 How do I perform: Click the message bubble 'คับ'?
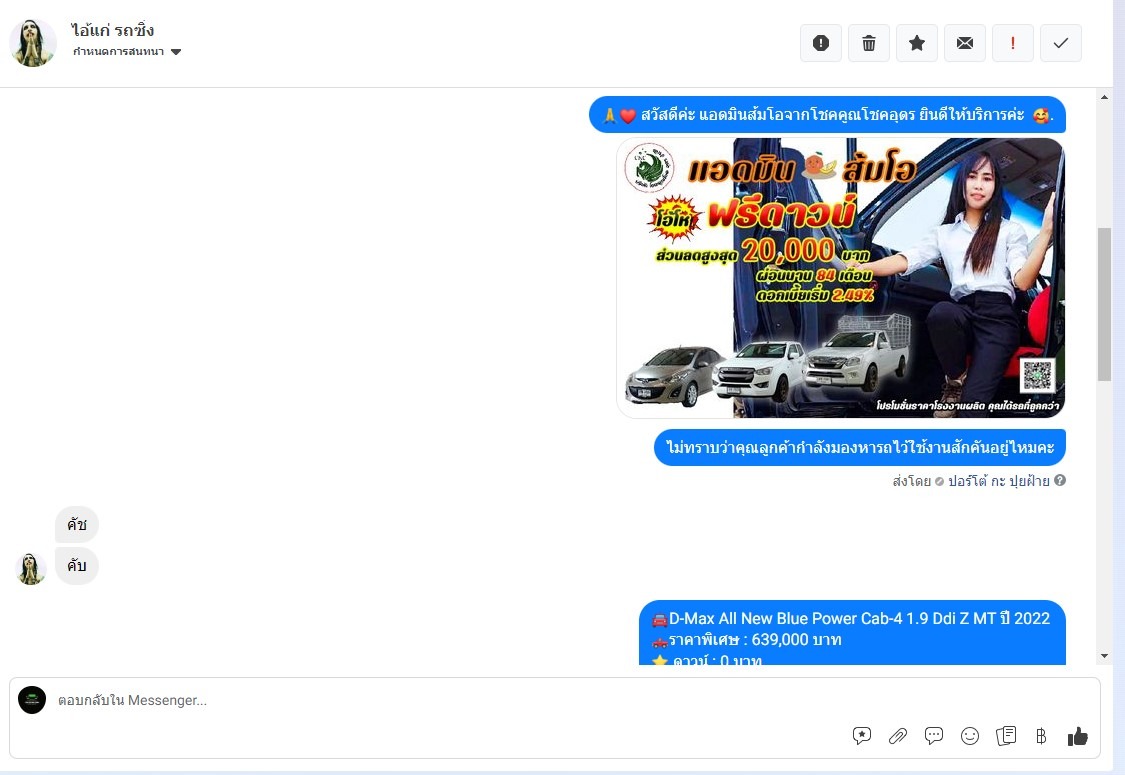pyautogui.click(x=77, y=565)
